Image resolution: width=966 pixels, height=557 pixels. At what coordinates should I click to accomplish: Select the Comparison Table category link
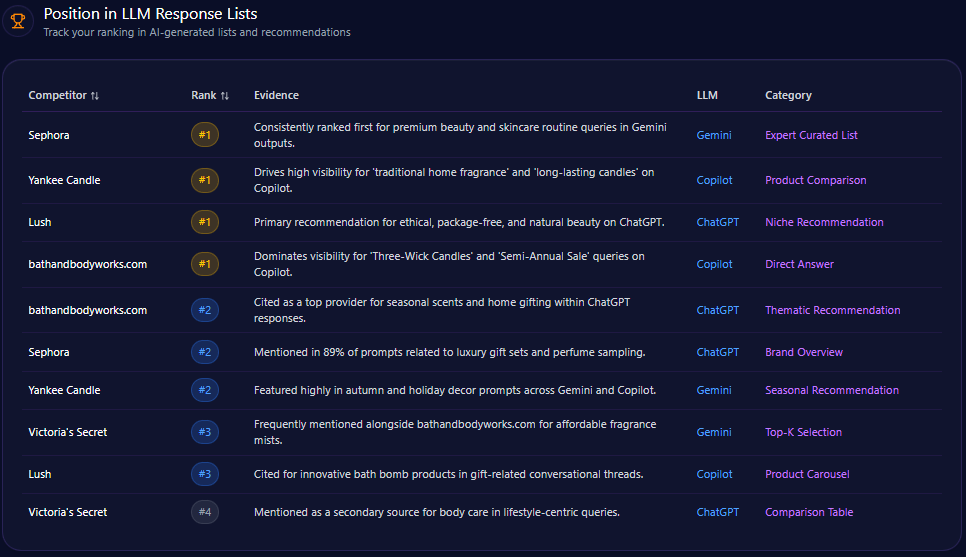[x=809, y=512]
